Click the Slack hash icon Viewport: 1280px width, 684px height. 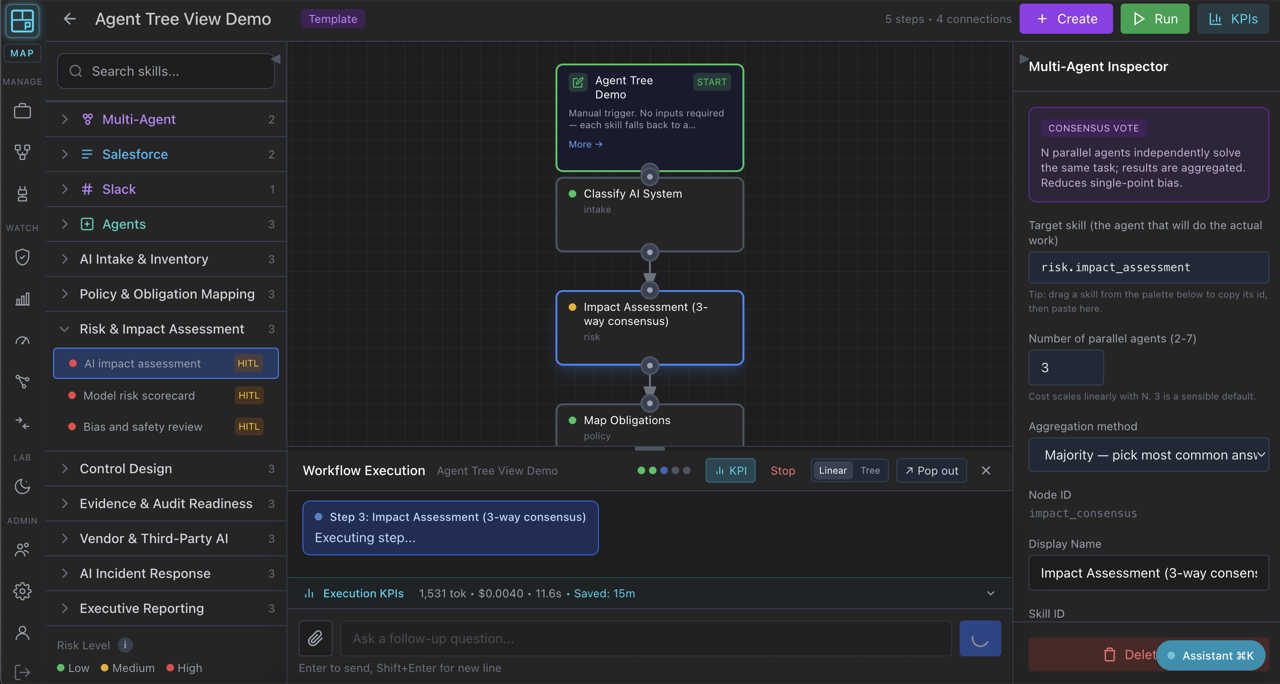(87, 189)
